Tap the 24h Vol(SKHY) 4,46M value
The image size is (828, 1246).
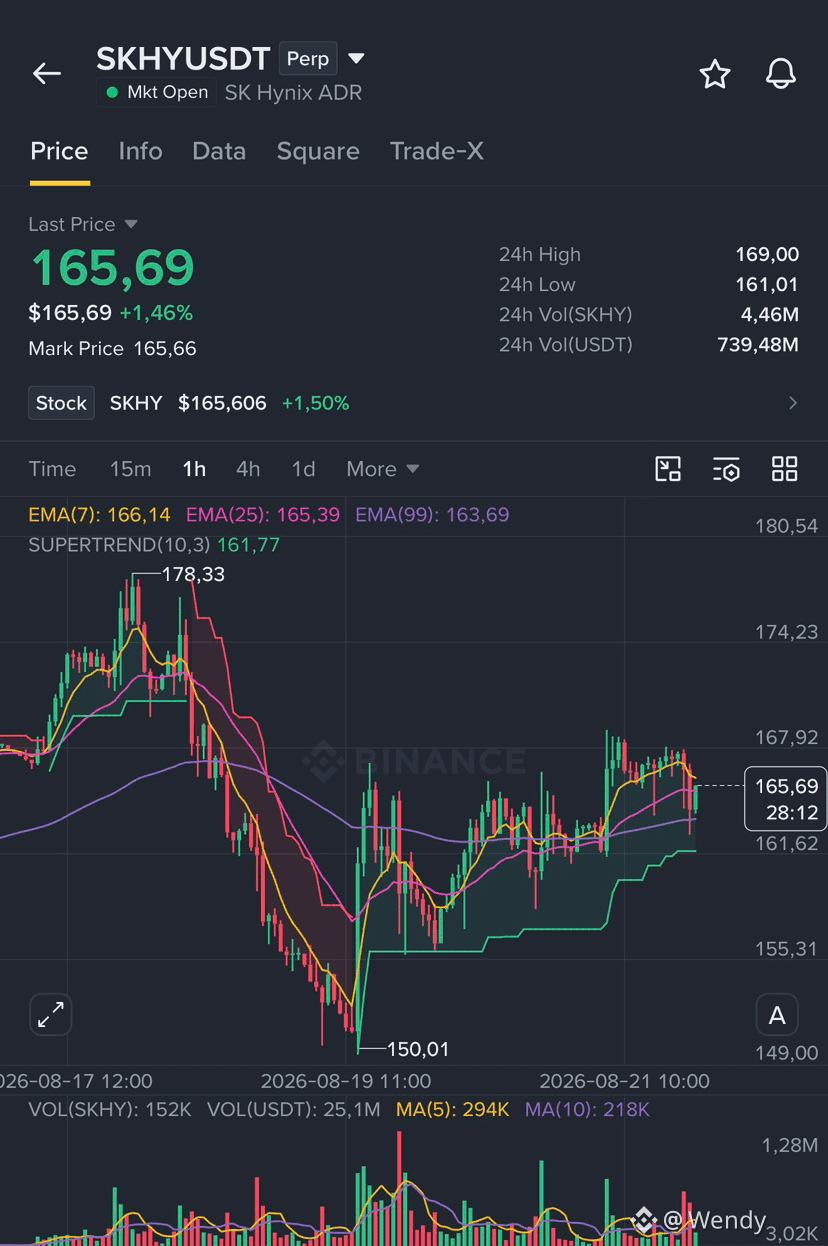tap(769, 314)
